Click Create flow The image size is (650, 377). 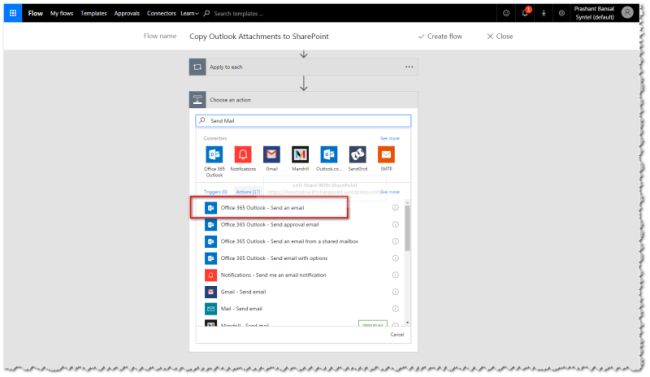tap(440, 36)
